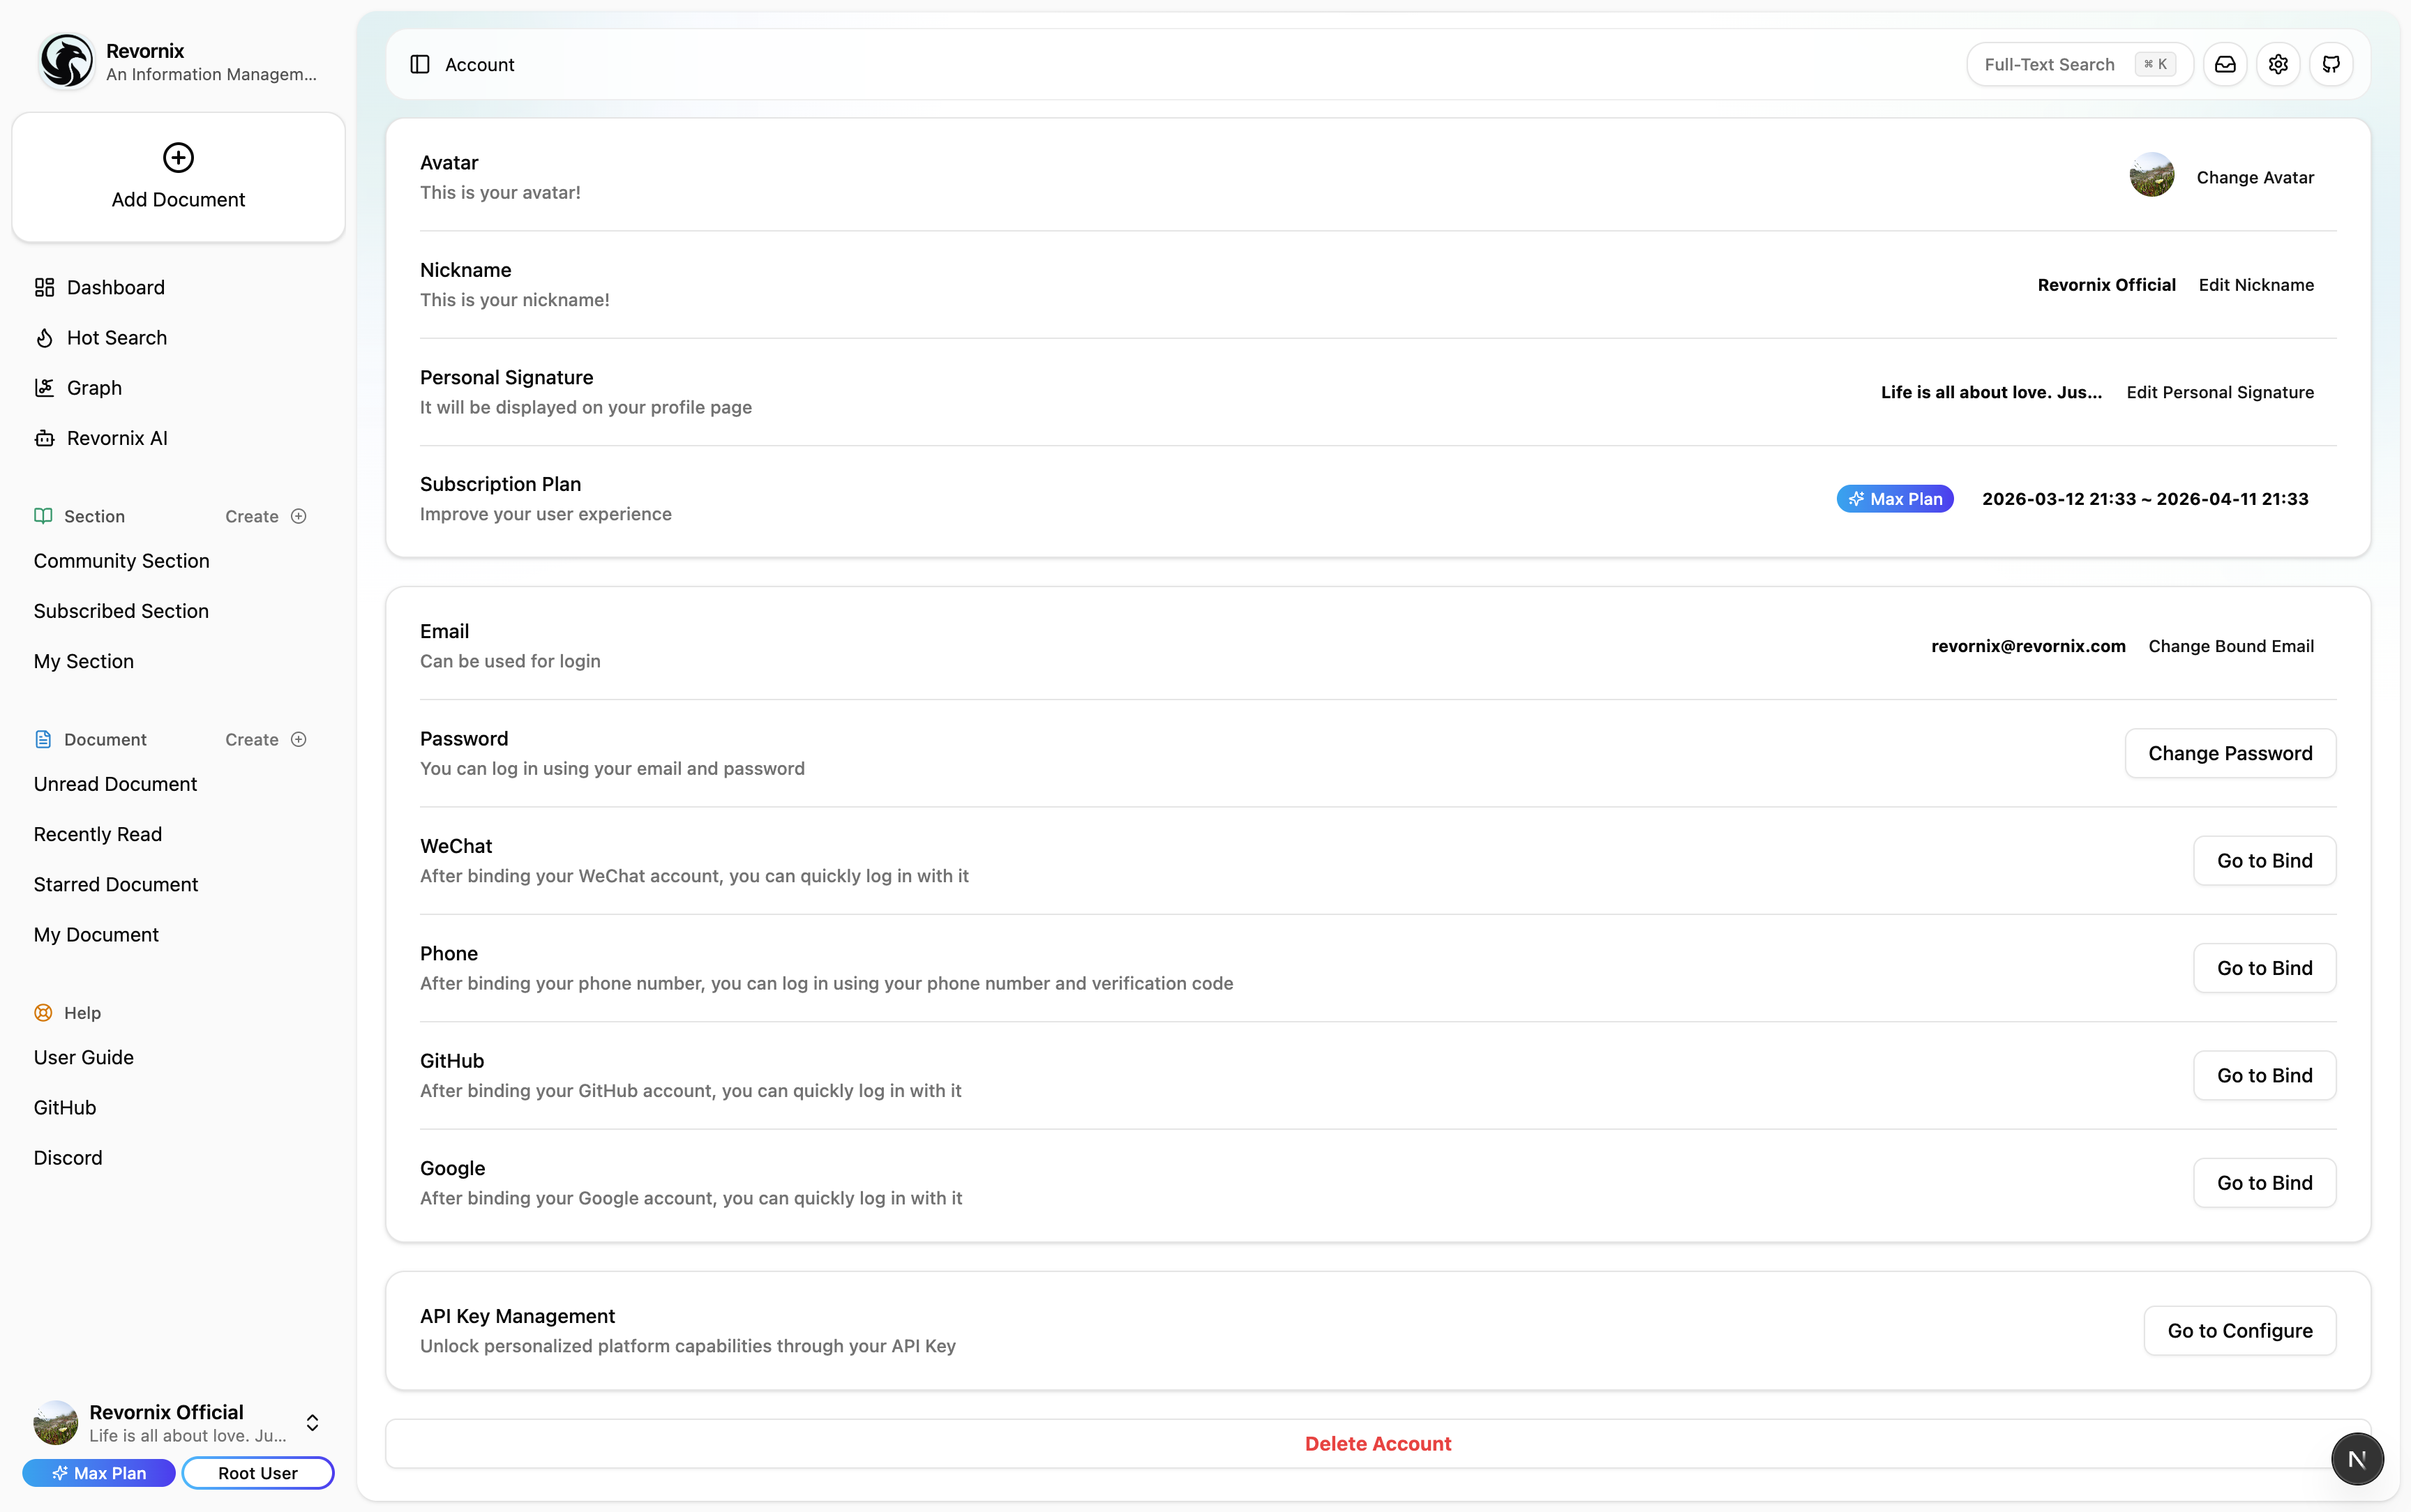The height and width of the screenshot is (1512, 2411).
Task: Click the Change Password button
Action: 2229,753
